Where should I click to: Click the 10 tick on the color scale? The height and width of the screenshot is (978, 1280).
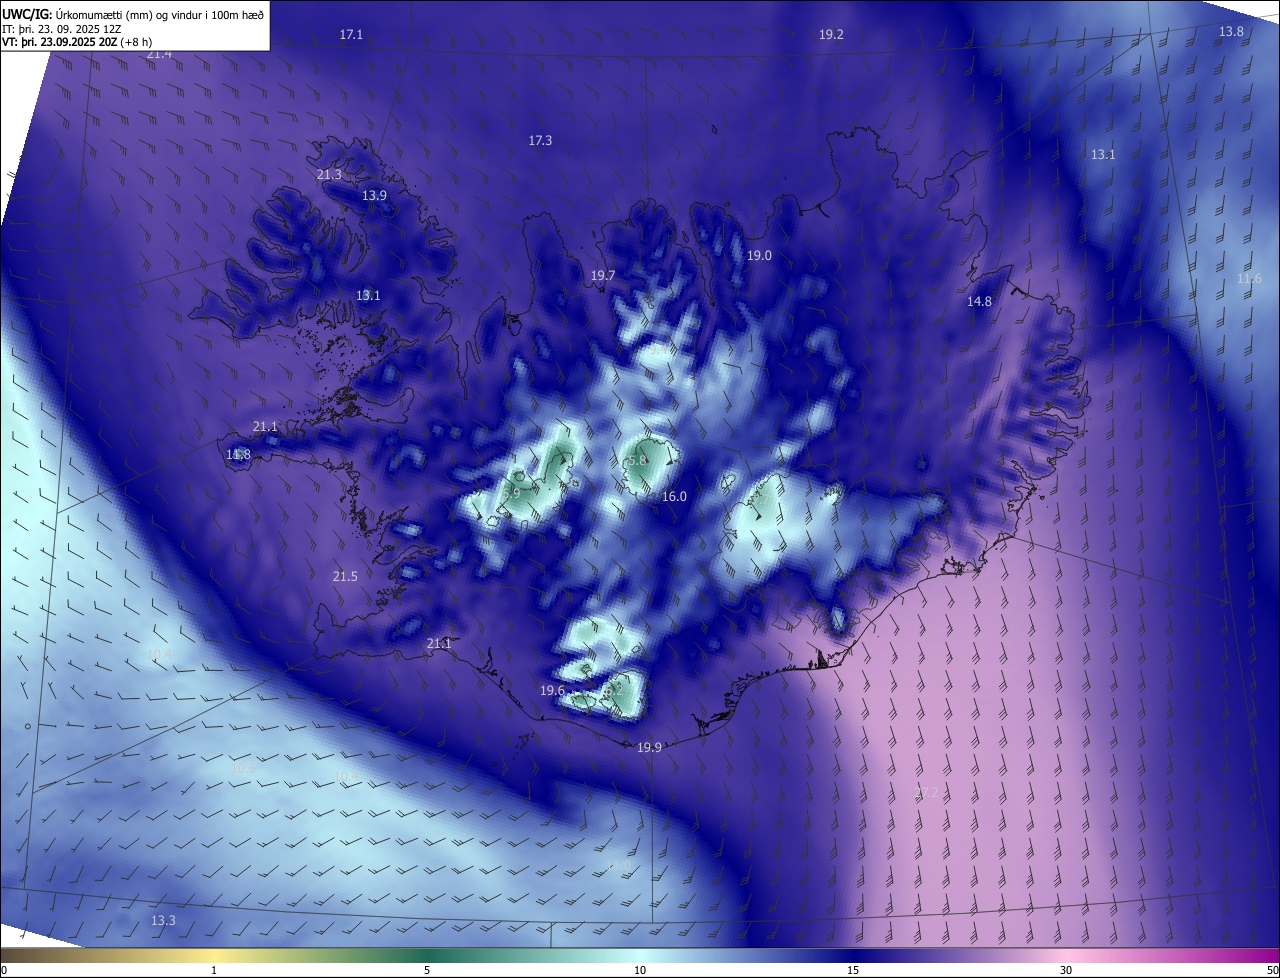640,970
